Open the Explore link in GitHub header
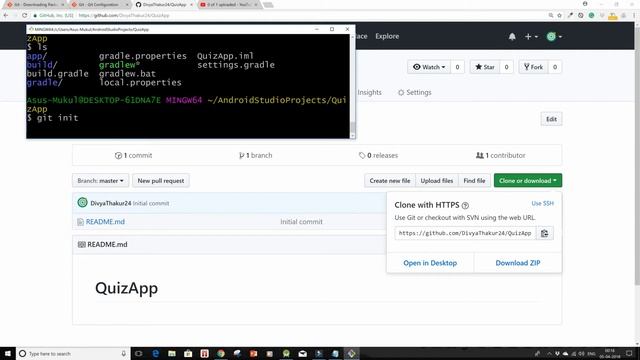640x360 pixels. tap(387, 36)
